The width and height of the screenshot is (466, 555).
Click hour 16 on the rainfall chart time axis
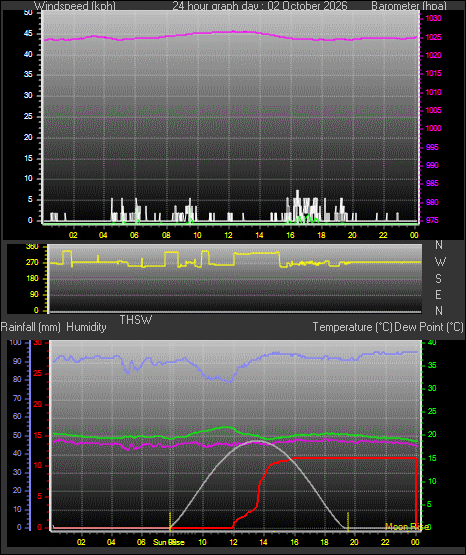pos(294,542)
